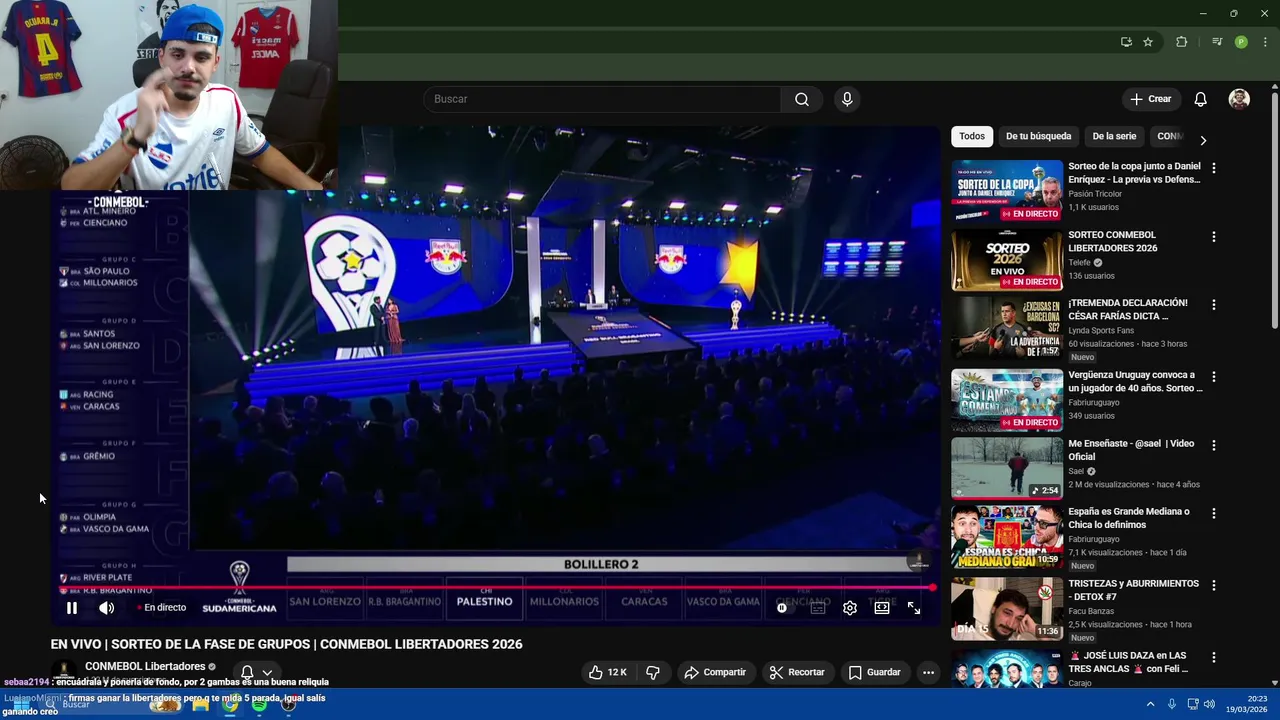The image size is (1280, 720).
Task: Open options for César Farías video
Action: pos(1214,305)
